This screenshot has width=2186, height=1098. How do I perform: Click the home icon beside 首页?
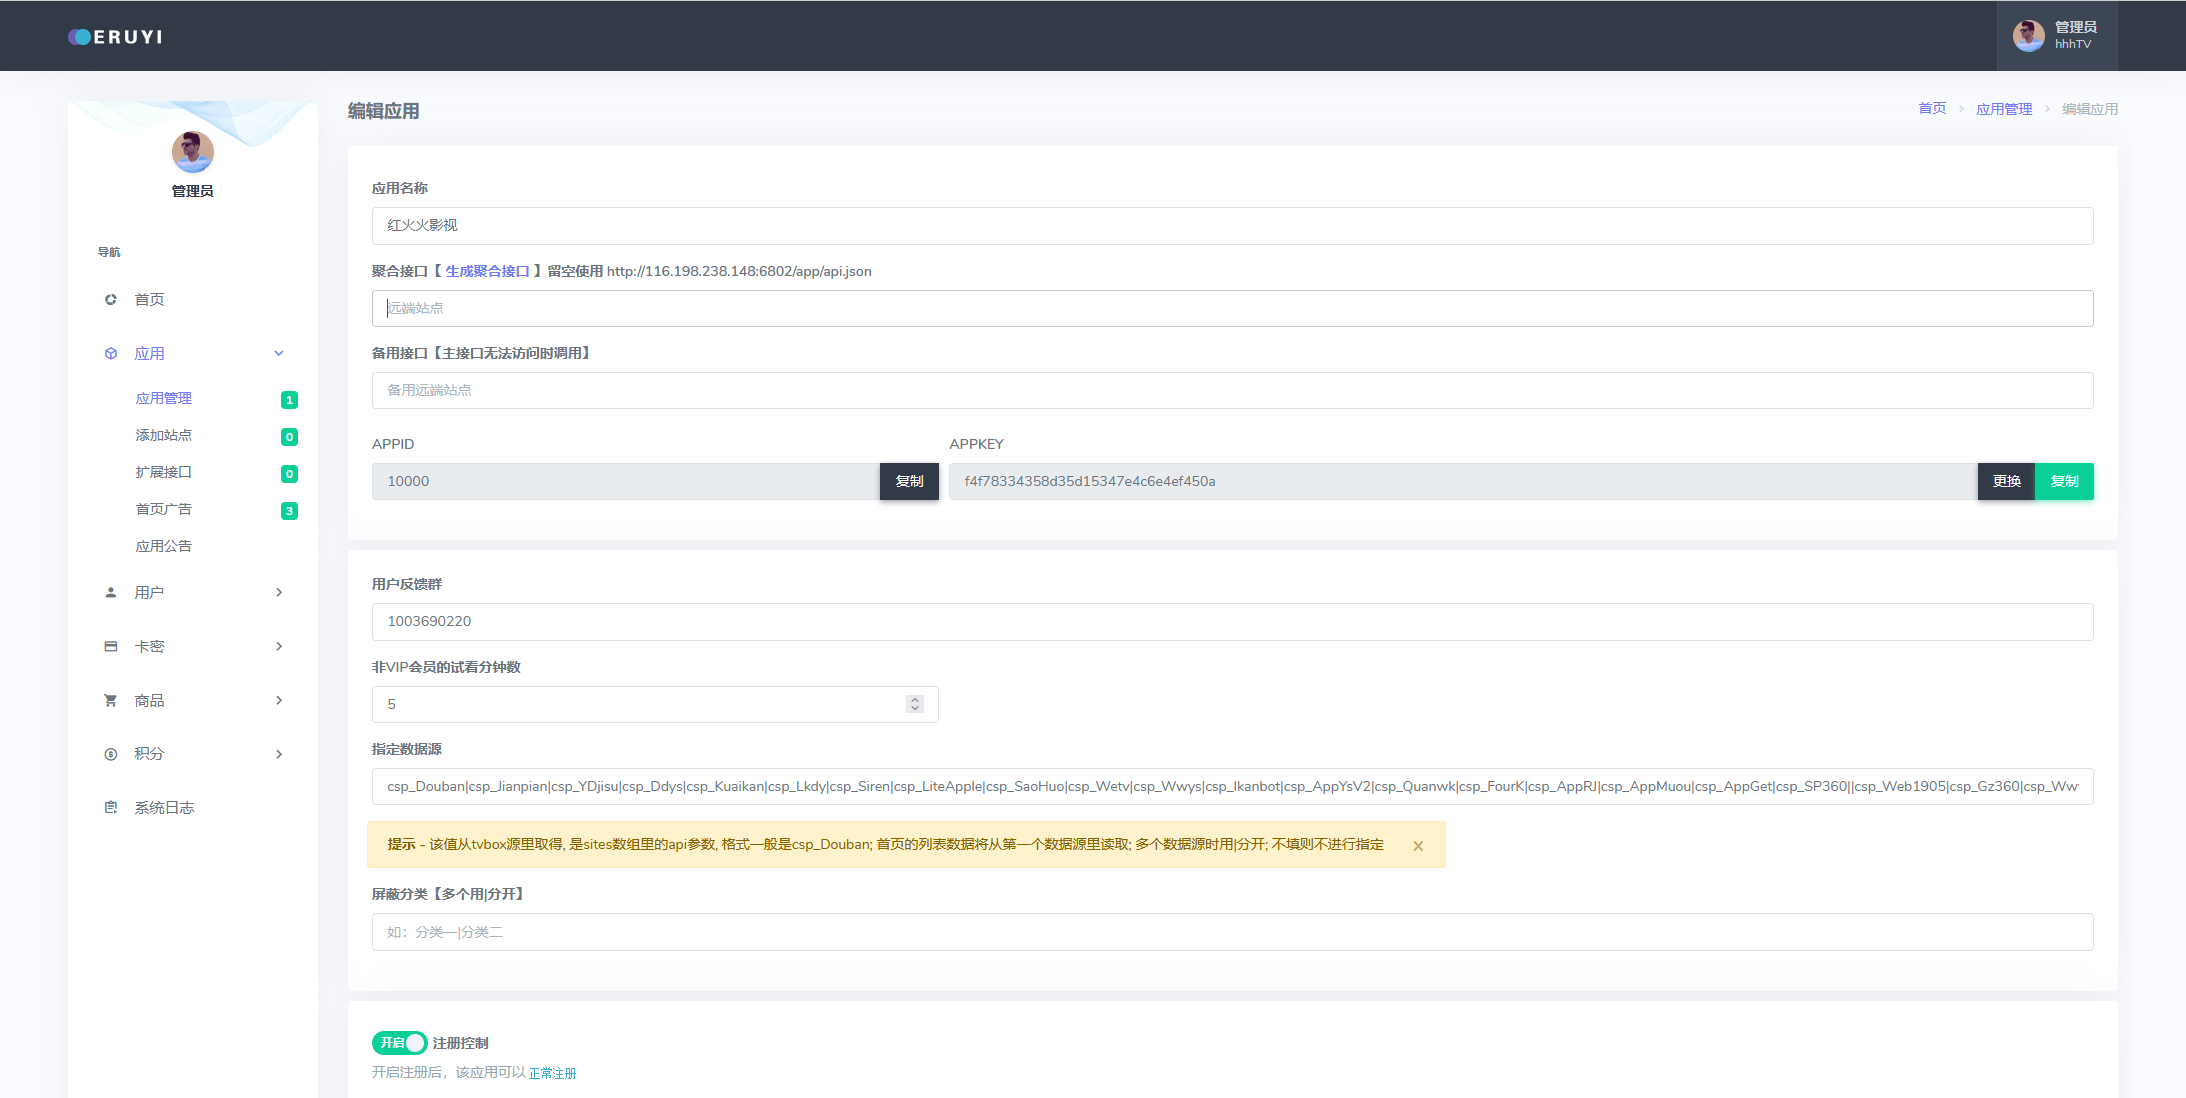pyautogui.click(x=111, y=299)
